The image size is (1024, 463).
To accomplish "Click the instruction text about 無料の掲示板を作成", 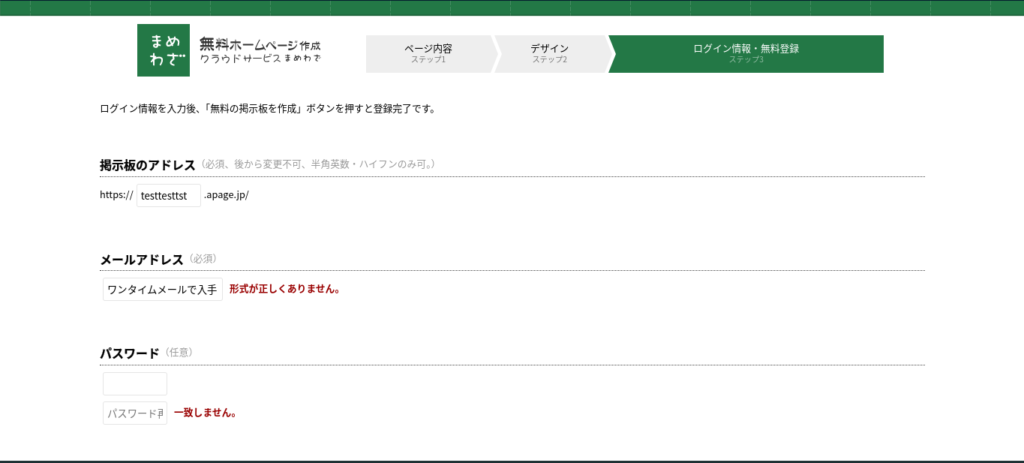I will pyautogui.click(x=268, y=109).
